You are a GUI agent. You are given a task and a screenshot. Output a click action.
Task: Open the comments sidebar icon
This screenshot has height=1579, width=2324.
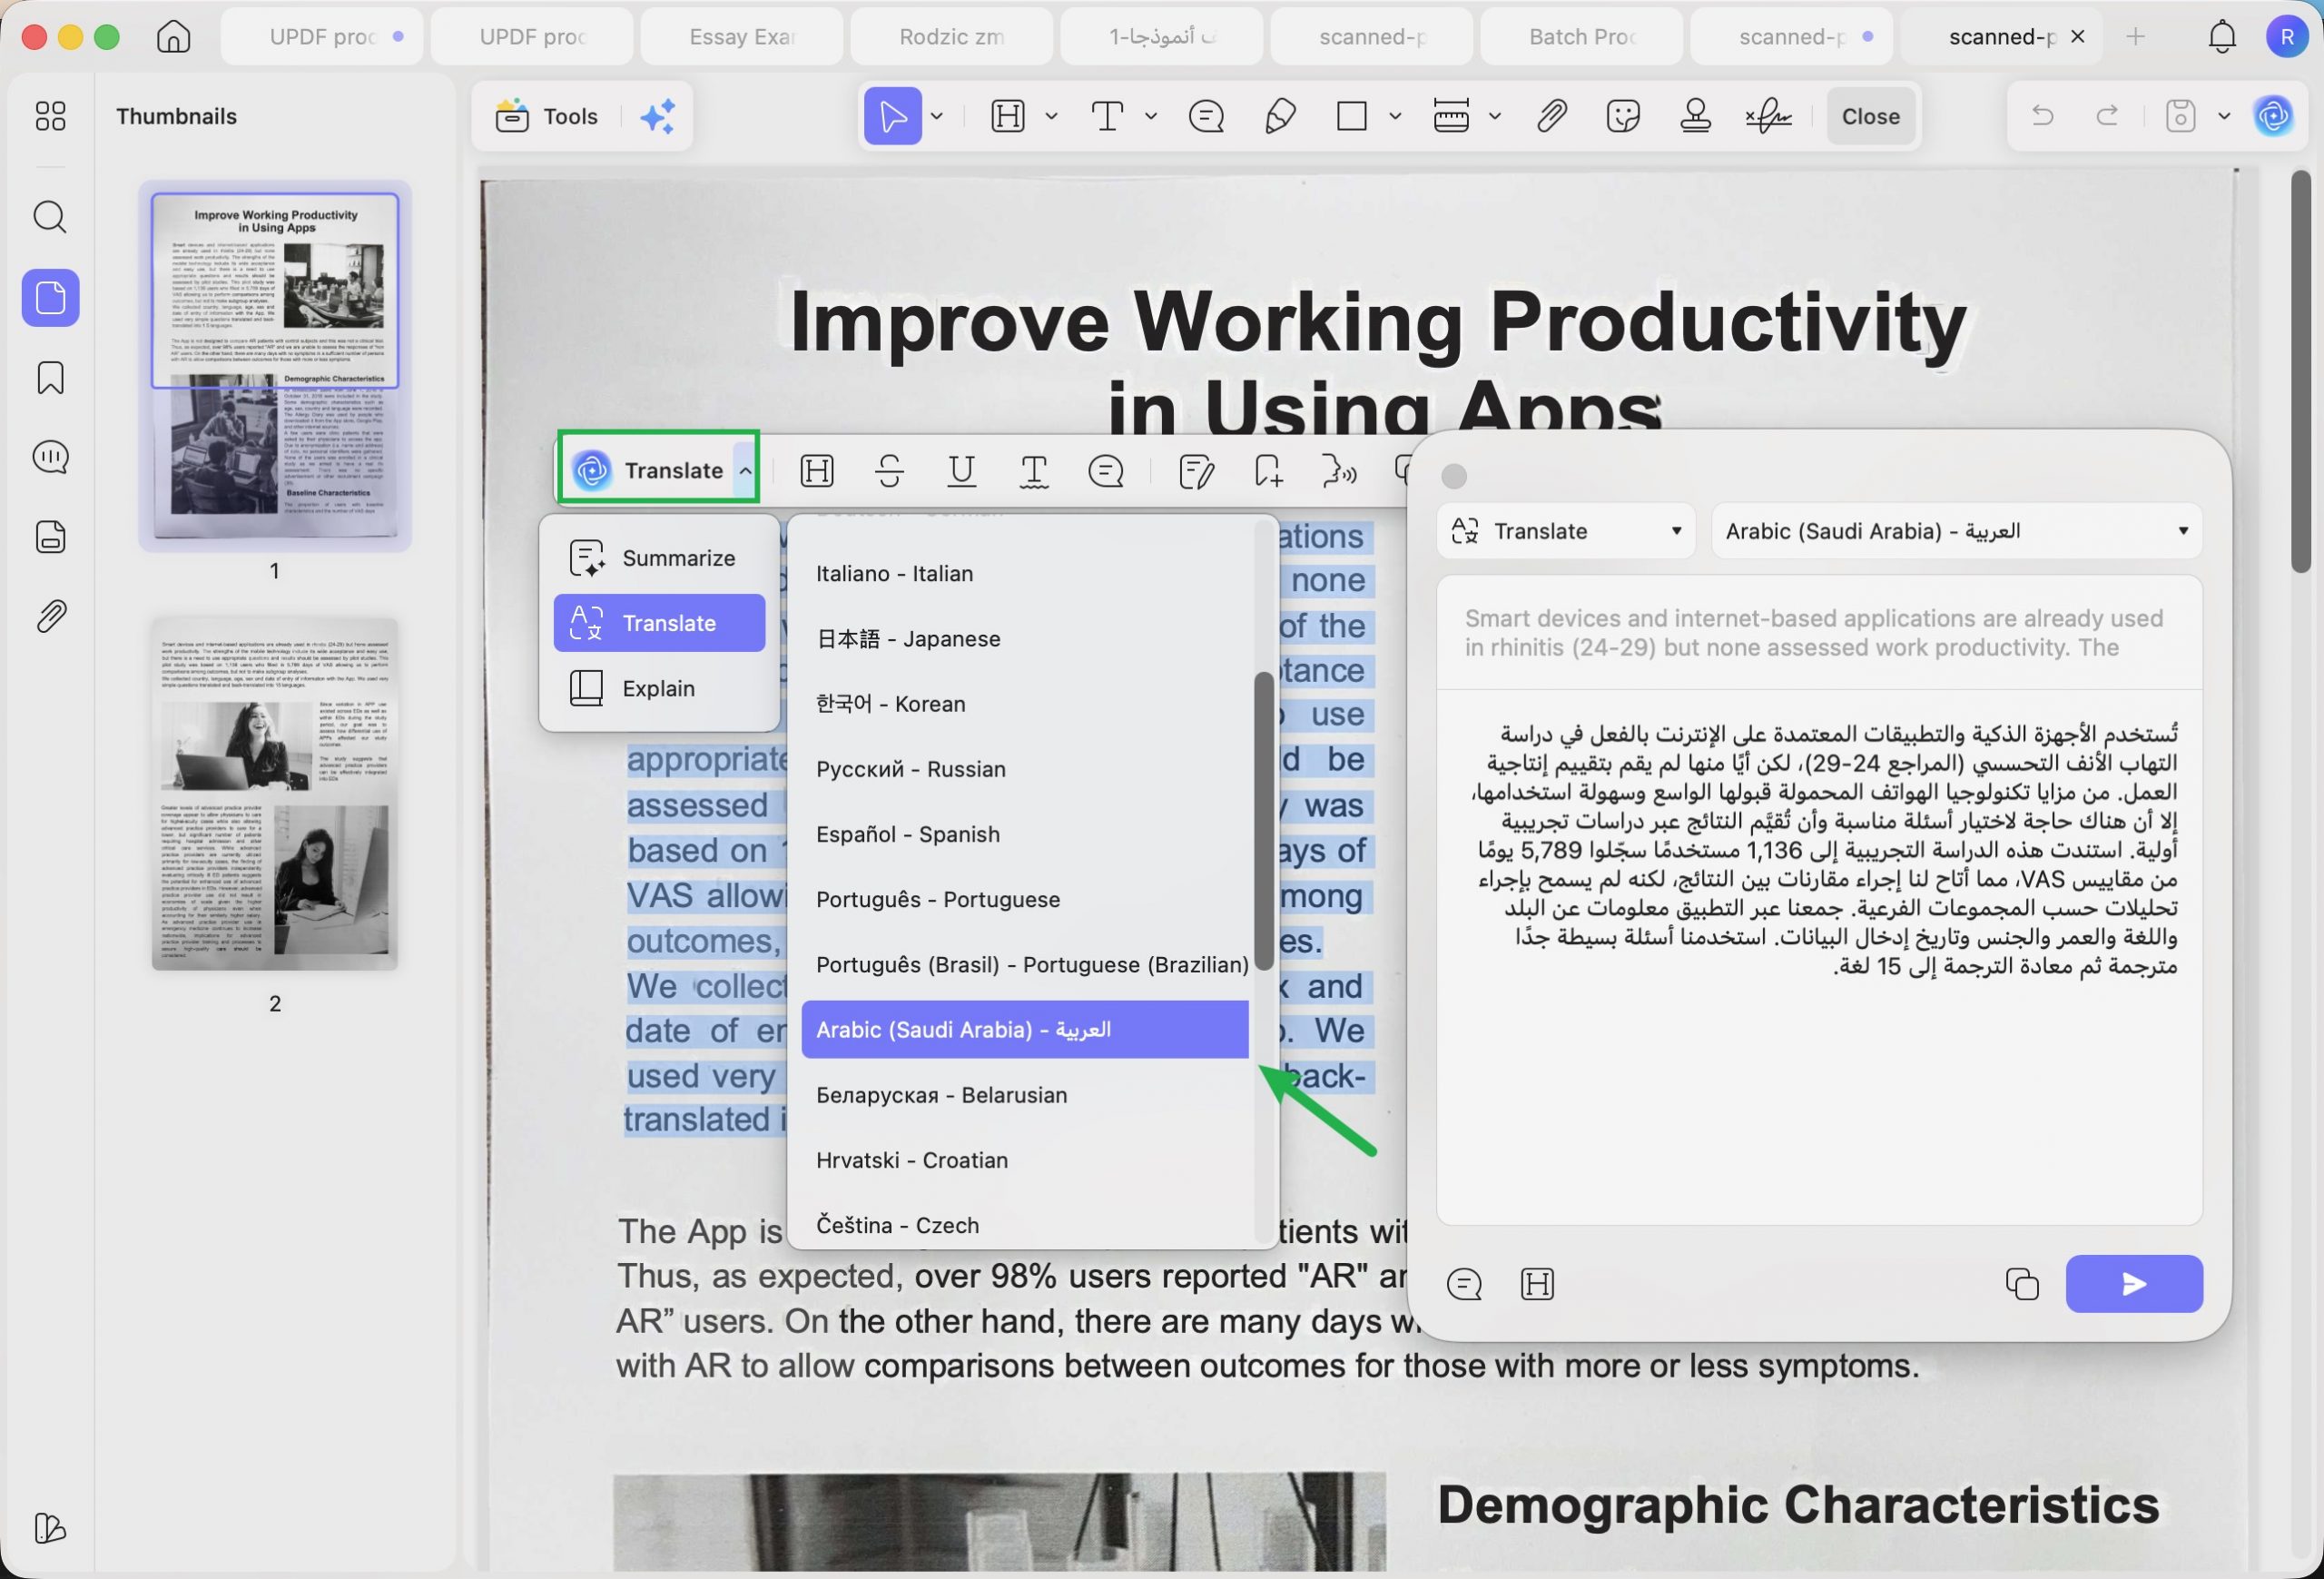(50, 457)
